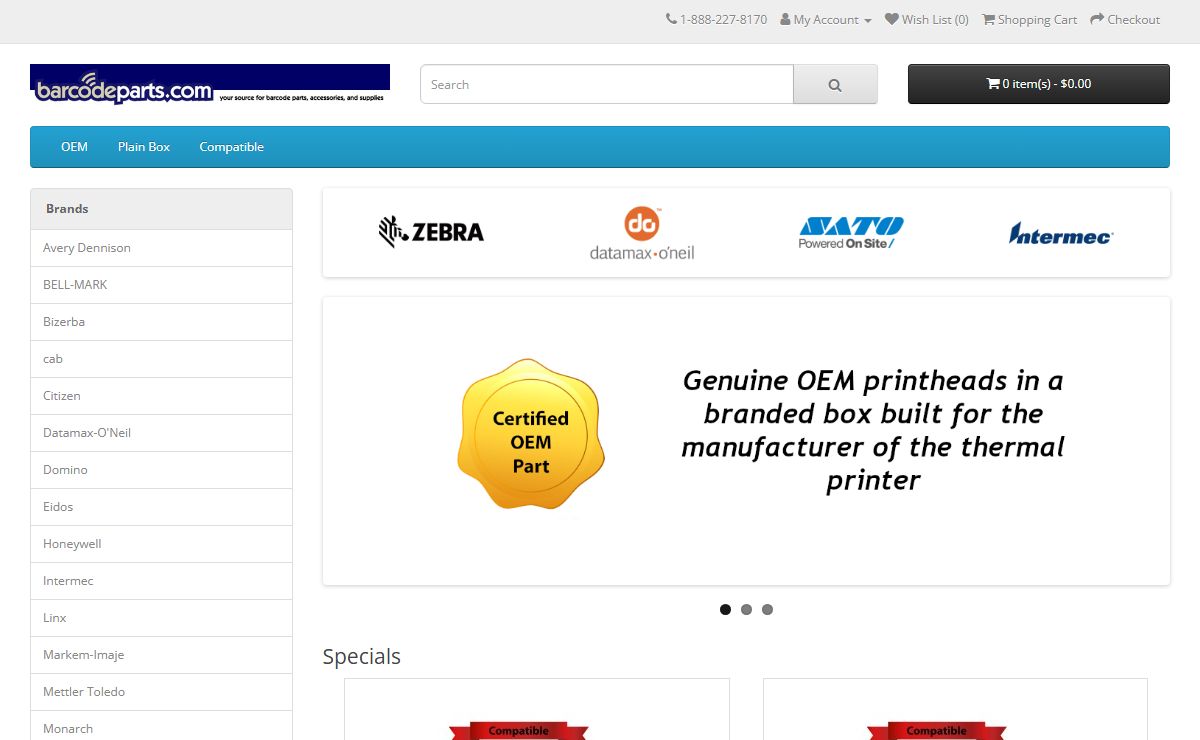Open Honeywell brand in sidebar
1200x740 pixels.
coord(161,544)
